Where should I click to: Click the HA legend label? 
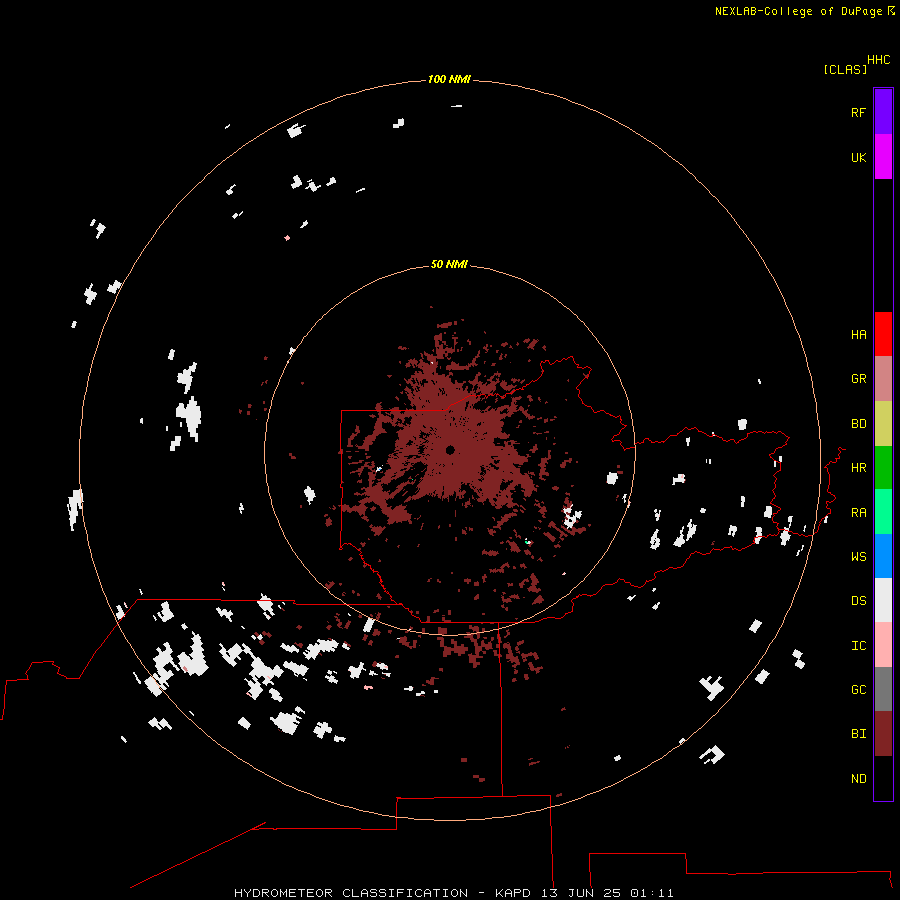point(858,335)
